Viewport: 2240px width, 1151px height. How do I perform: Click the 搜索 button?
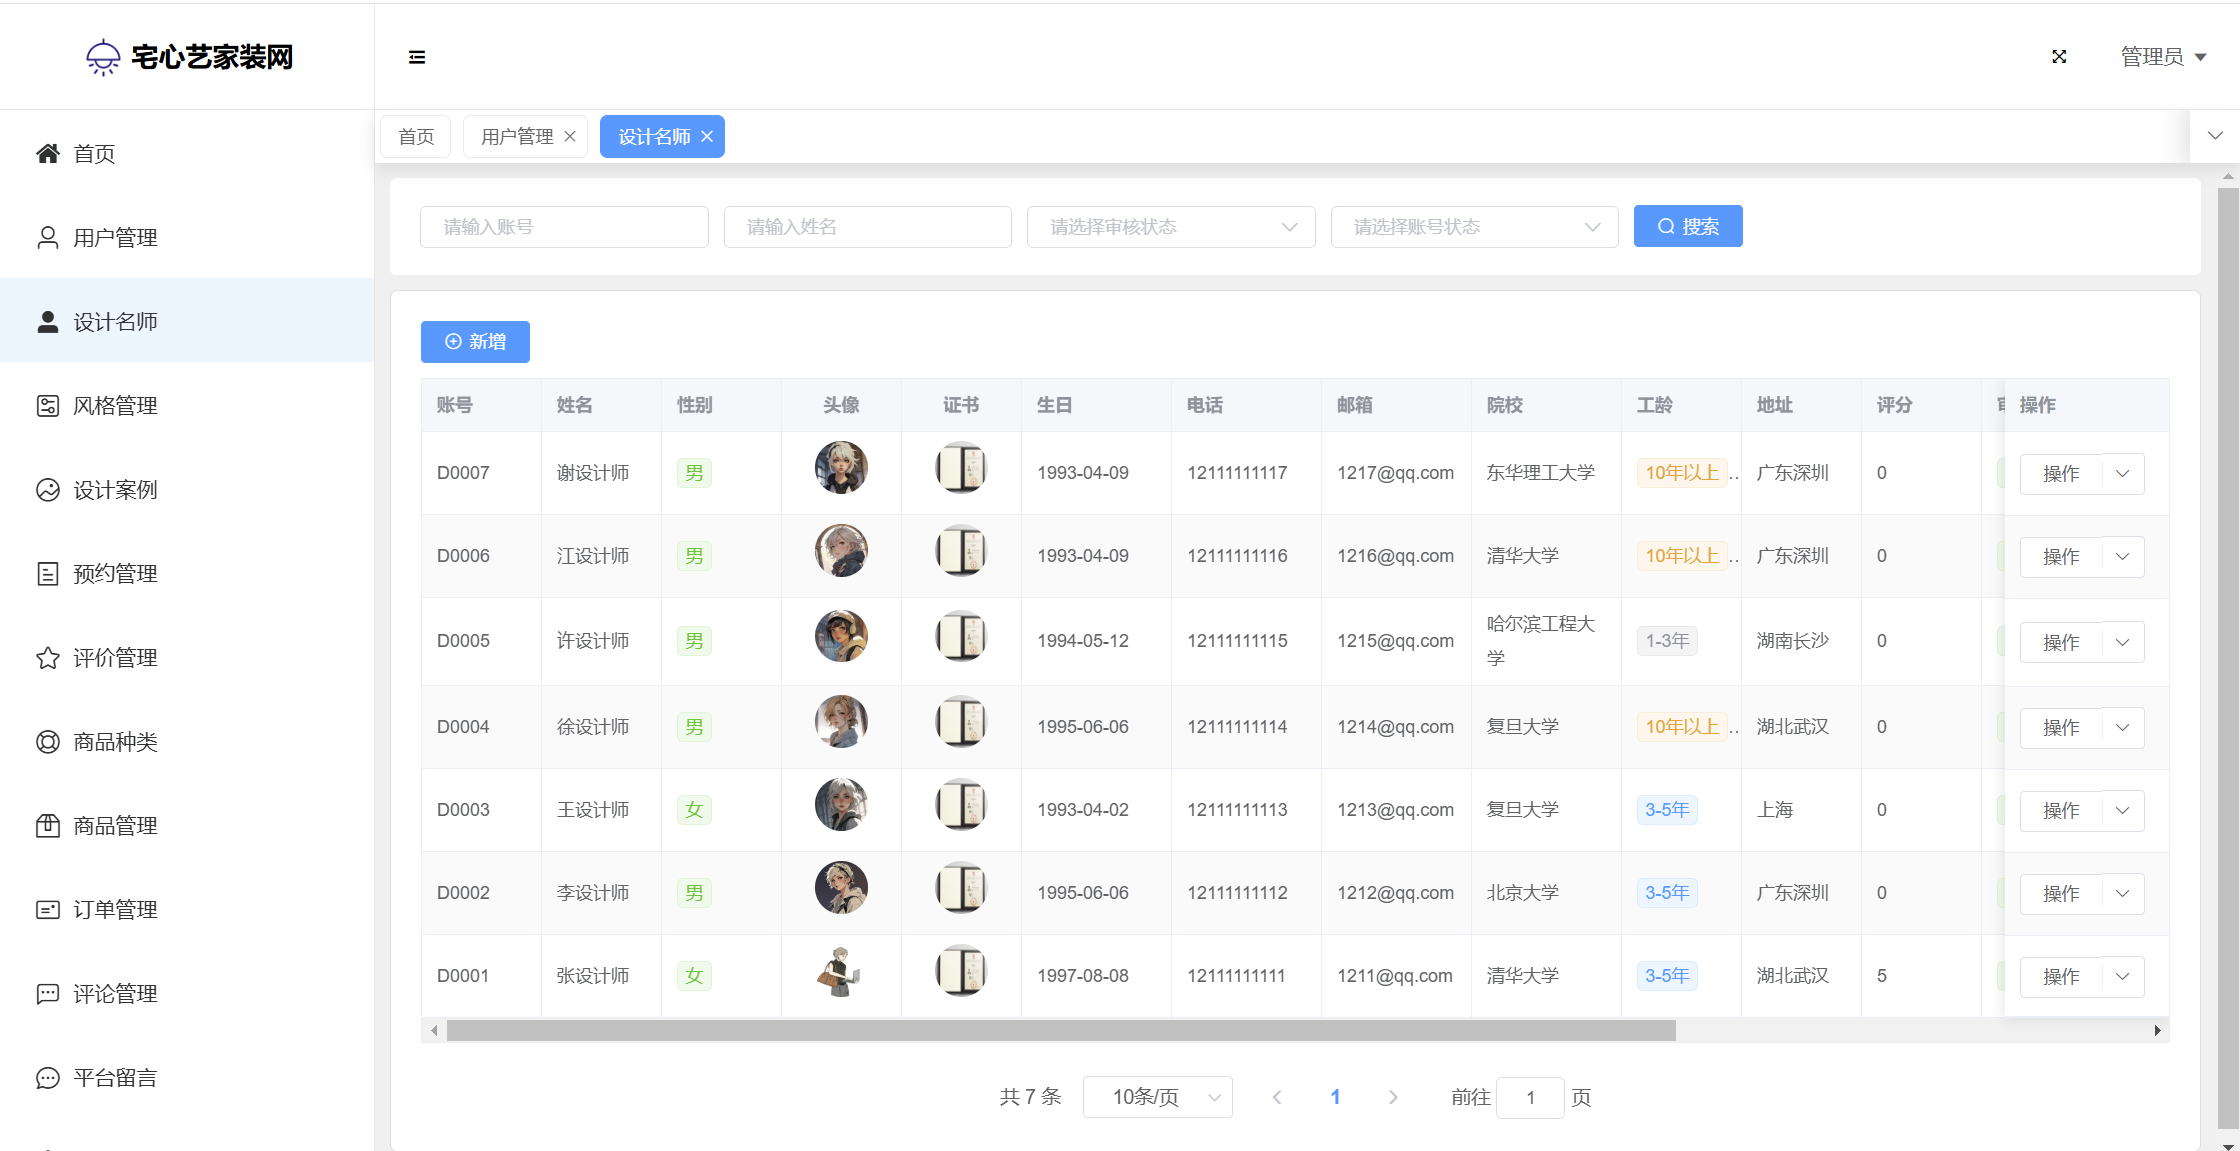[x=1687, y=227]
